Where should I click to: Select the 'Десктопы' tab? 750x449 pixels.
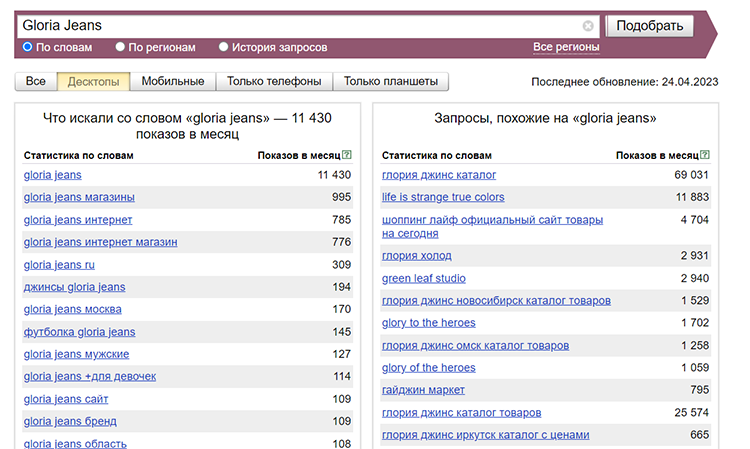(93, 82)
